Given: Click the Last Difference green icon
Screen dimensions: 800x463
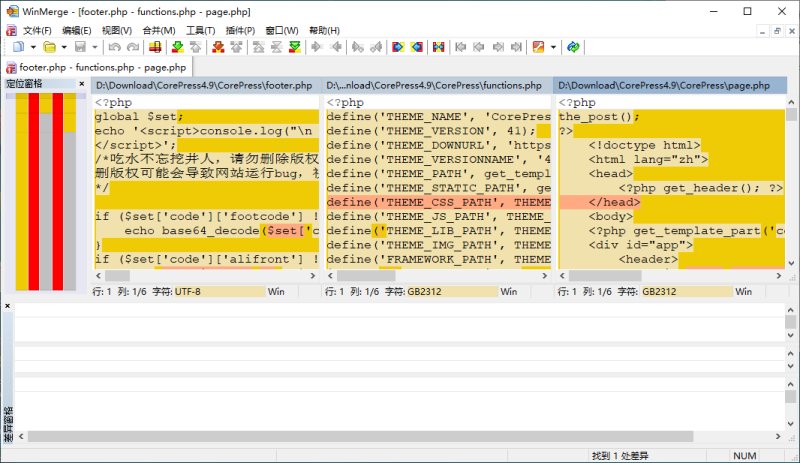Looking at the screenshot, I should (294, 47).
